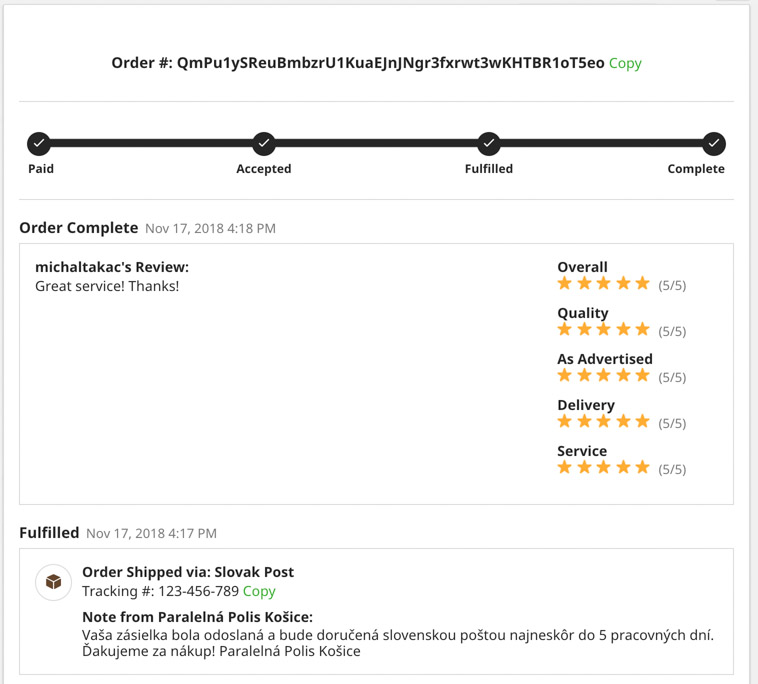758x684 pixels.
Task: Click the fifth Quality rating star
Action: [x=642, y=330]
